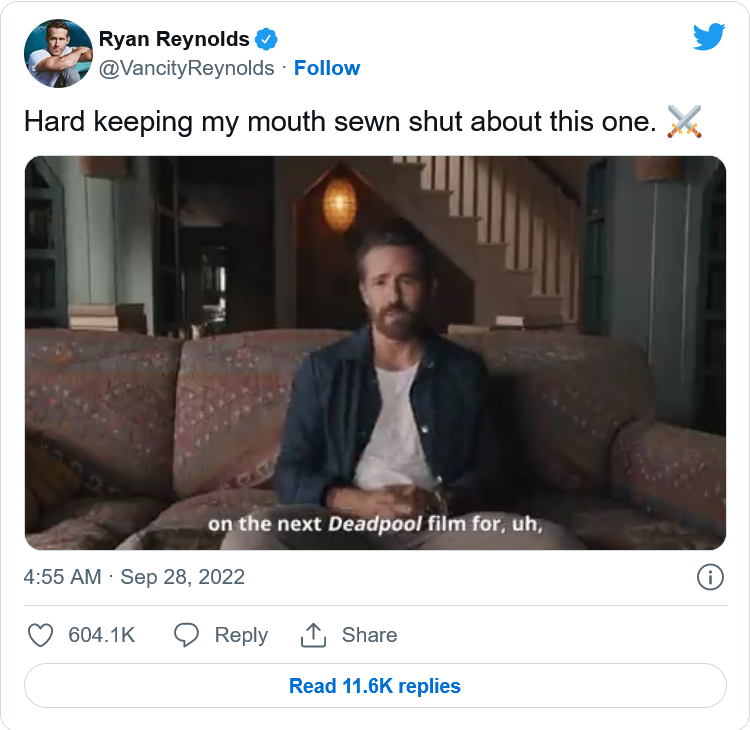Image resolution: width=750 pixels, height=730 pixels.
Task: Open Ryan Reynolds profile avatar
Action: (x=58, y=54)
